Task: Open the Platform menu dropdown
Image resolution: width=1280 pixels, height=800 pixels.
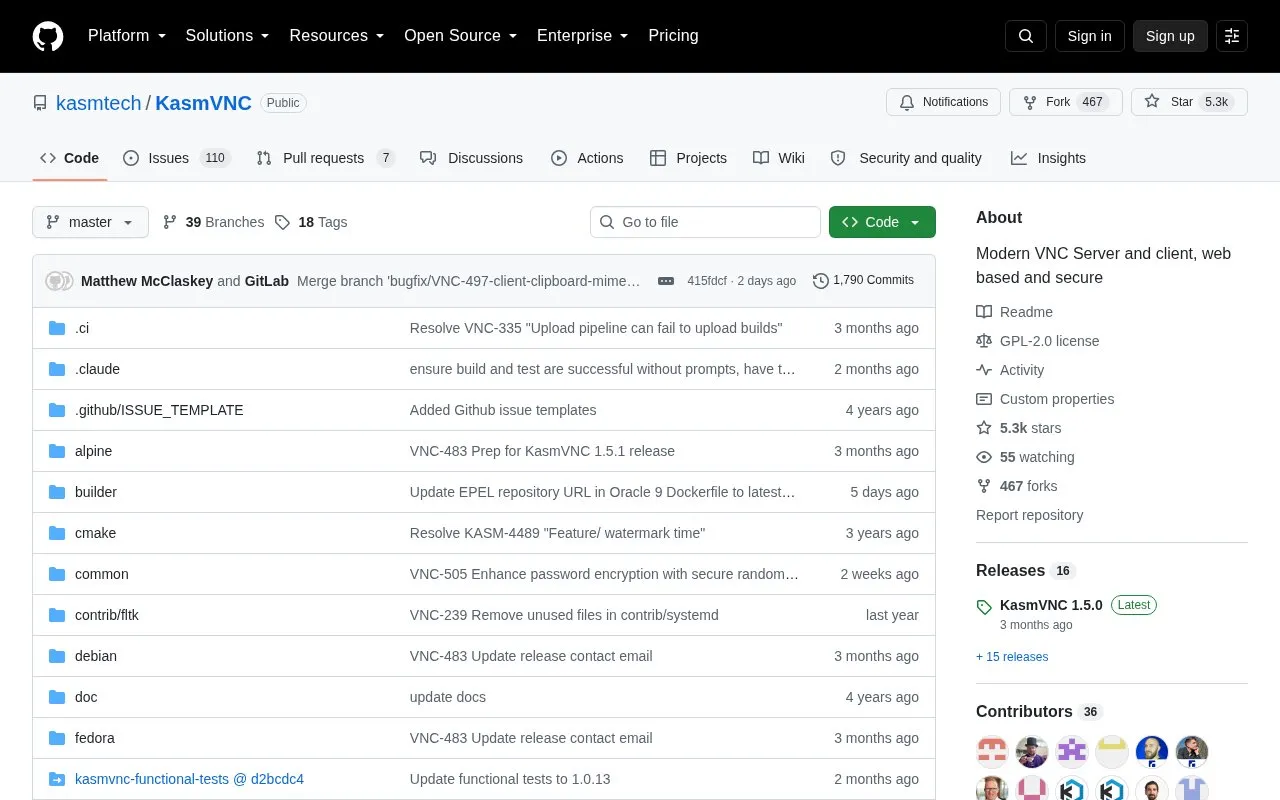Action: (127, 36)
